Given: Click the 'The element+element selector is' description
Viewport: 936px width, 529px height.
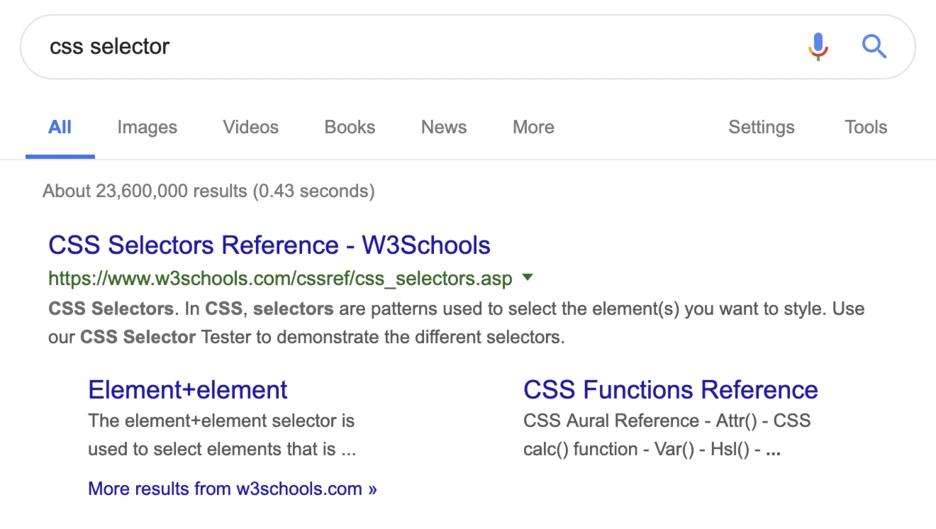Looking at the screenshot, I should tap(221, 421).
